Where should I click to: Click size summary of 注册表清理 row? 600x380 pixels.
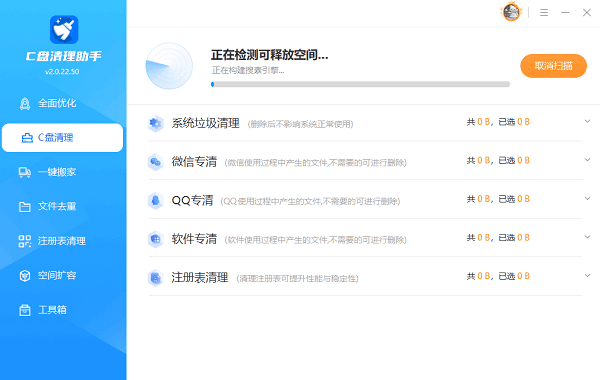[498, 277]
